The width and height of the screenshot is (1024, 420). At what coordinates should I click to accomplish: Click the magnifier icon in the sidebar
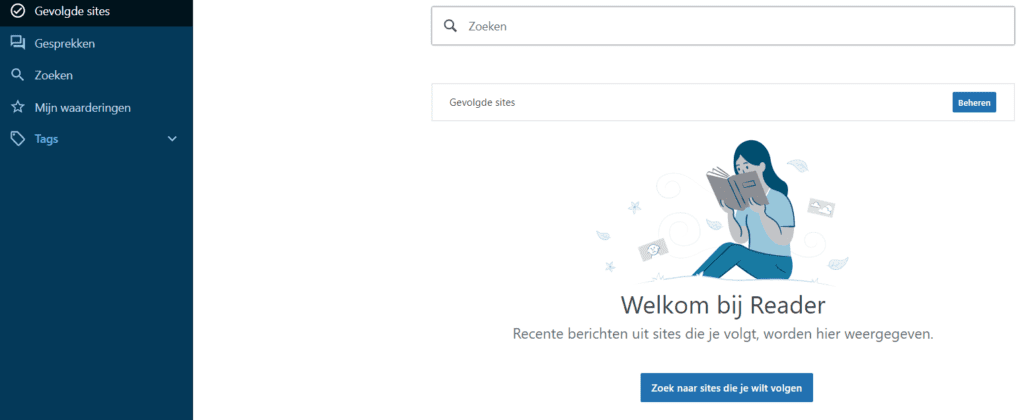pos(18,75)
